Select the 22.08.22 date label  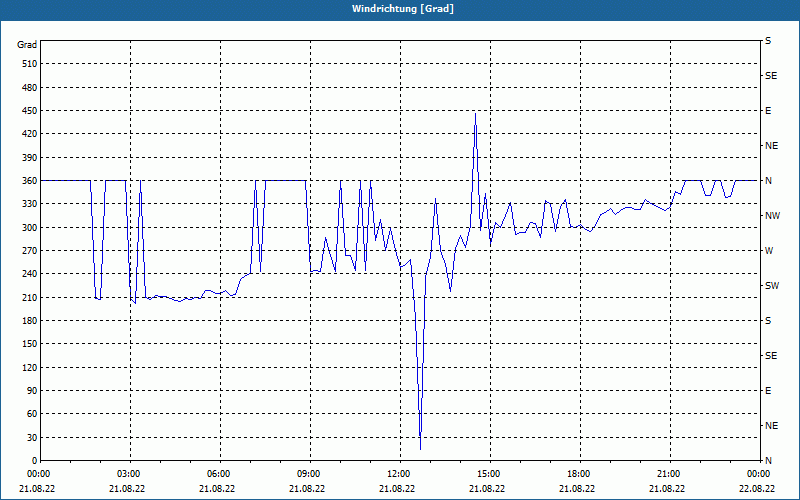tap(757, 489)
